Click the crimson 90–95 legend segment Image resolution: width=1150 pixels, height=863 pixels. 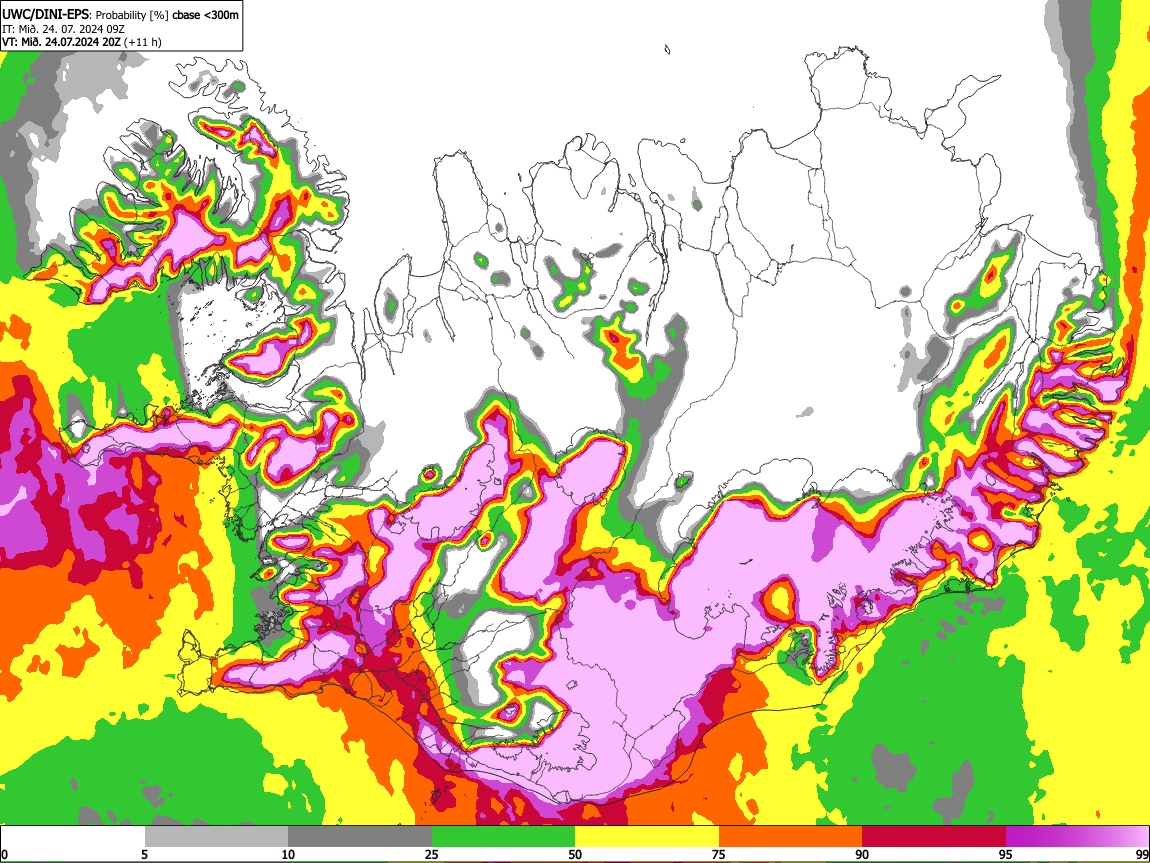tap(934, 837)
